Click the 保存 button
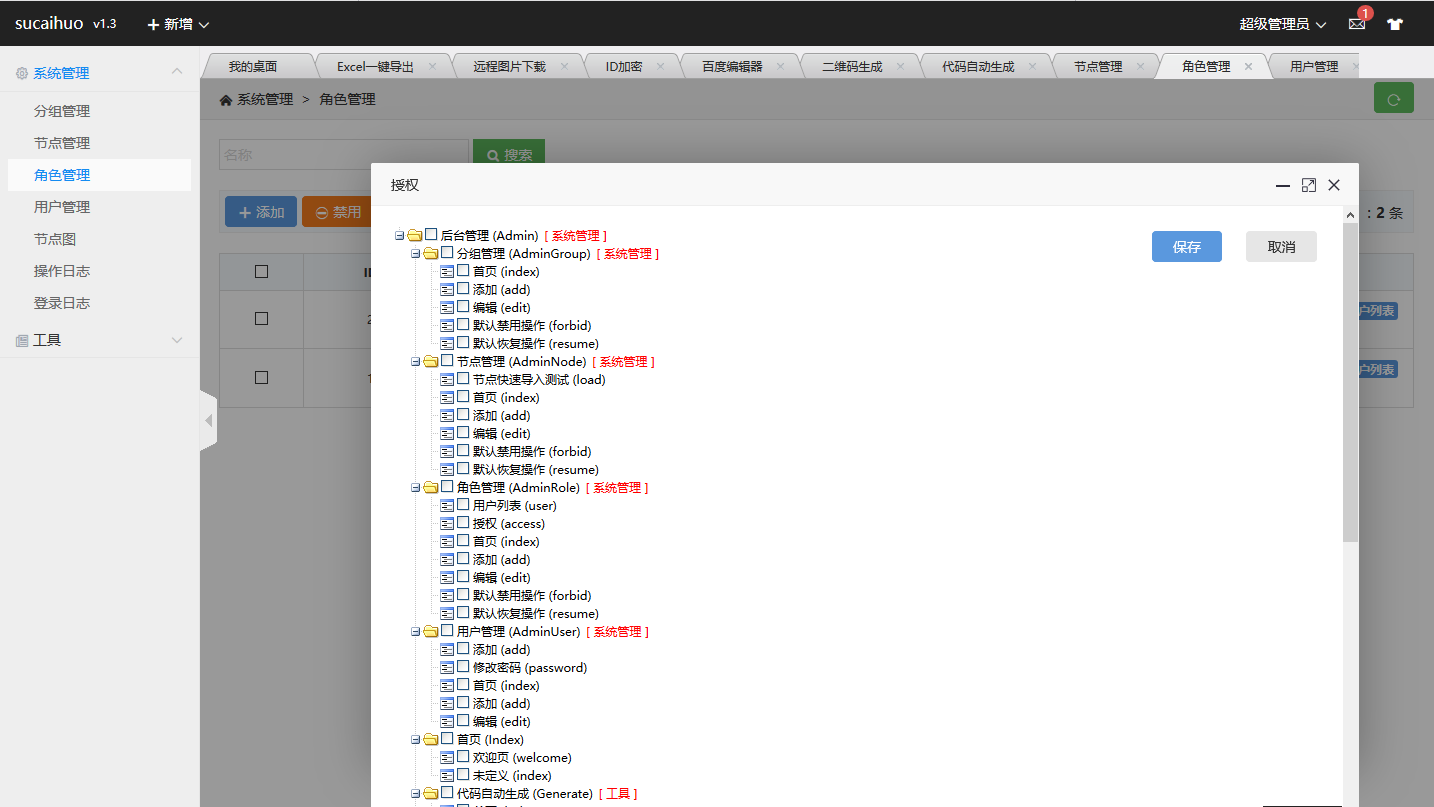 click(x=1187, y=247)
